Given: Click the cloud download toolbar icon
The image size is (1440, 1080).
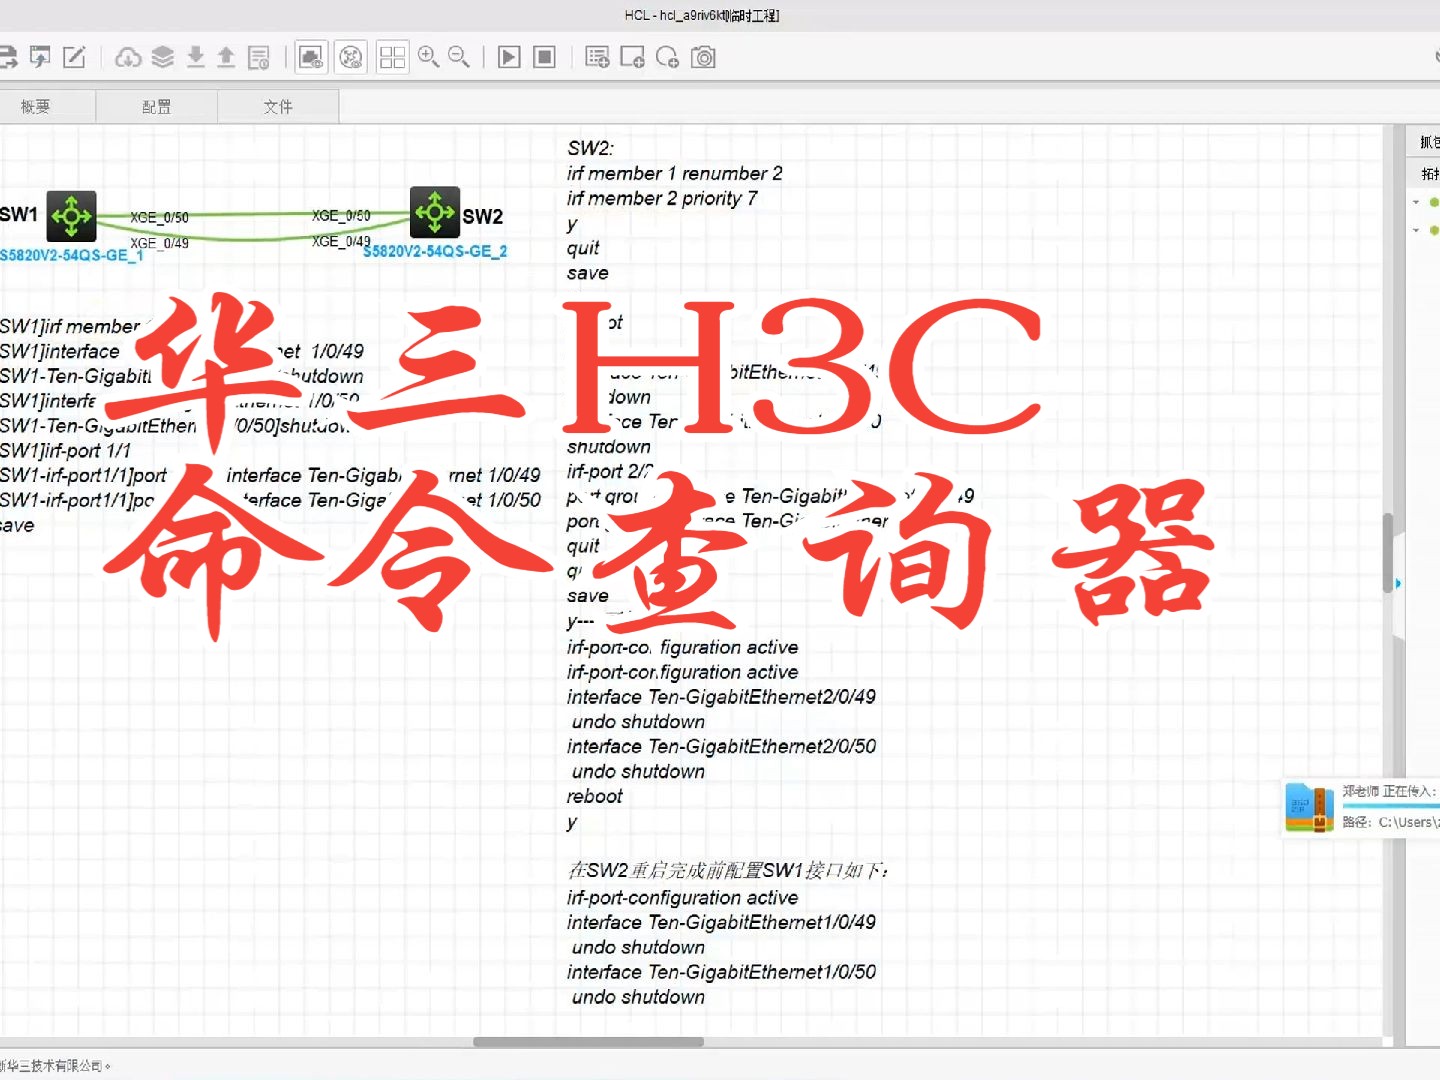Looking at the screenshot, I should pyautogui.click(x=128, y=57).
